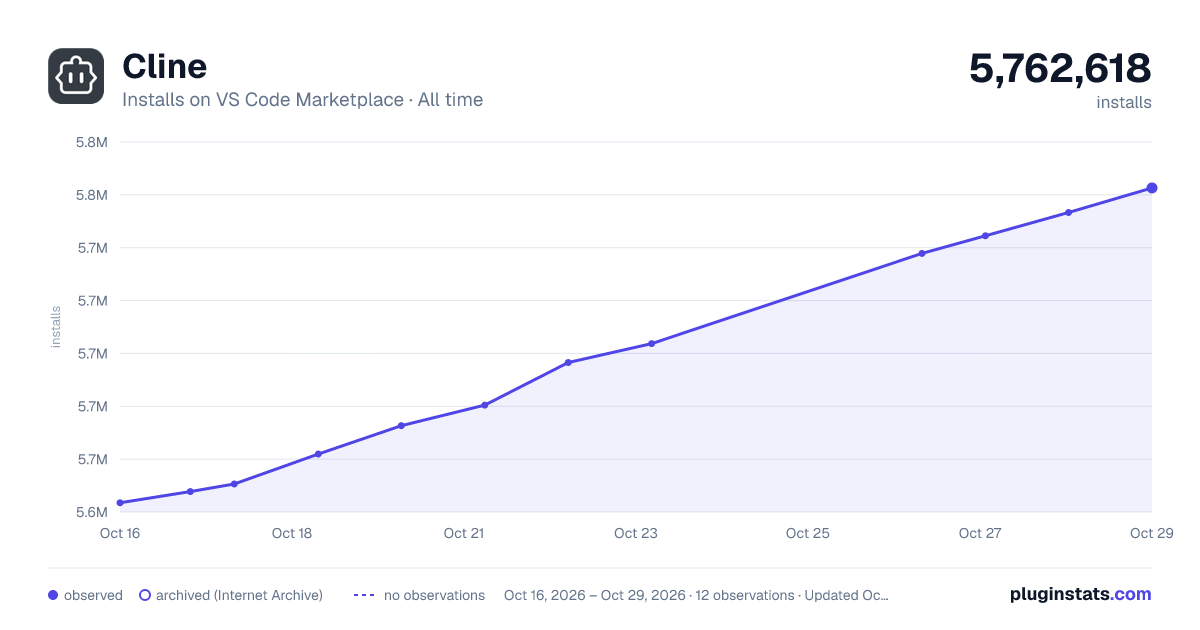The image size is (1200, 630).
Task: Click the 'installs' label beneath the total count
Action: click(x=1124, y=102)
